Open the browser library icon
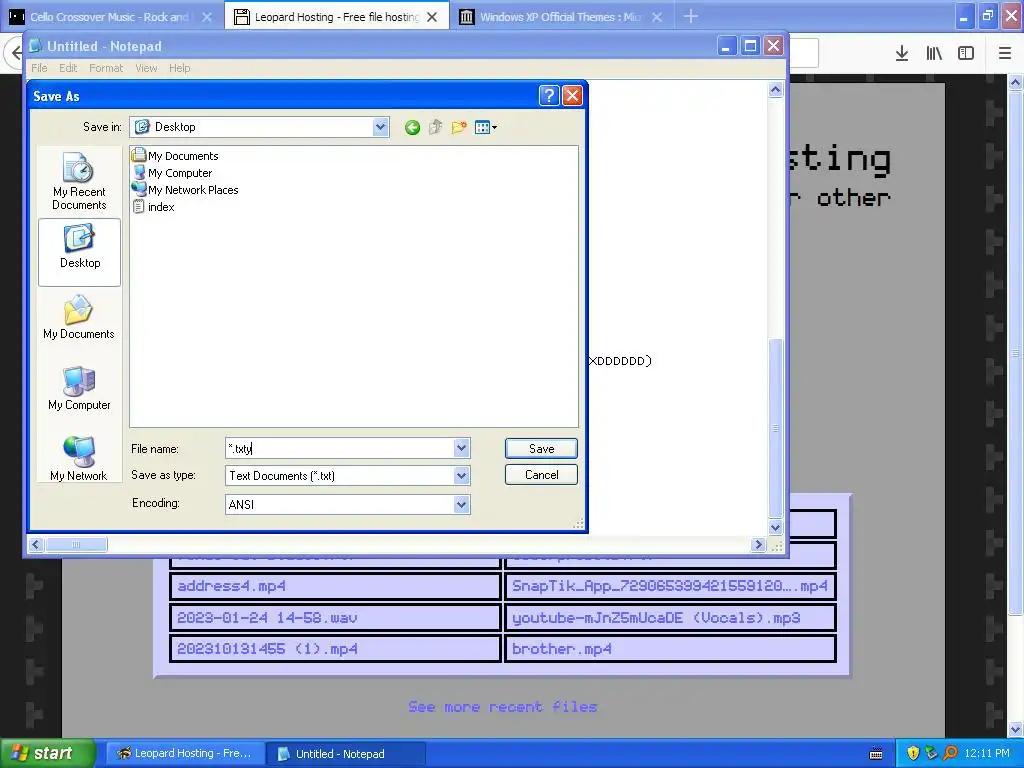The width and height of the screenshot is (1024, 768). point(934,54)
